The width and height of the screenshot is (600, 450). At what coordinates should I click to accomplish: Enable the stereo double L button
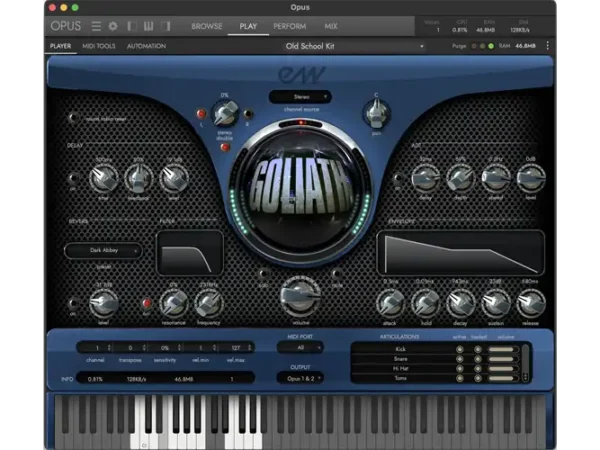coord(201,114)
